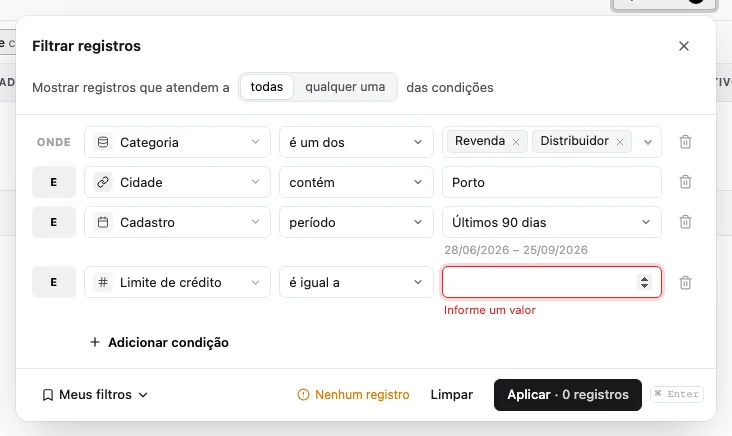
Task: Click the Limpar button
Action: coord(451,394)
